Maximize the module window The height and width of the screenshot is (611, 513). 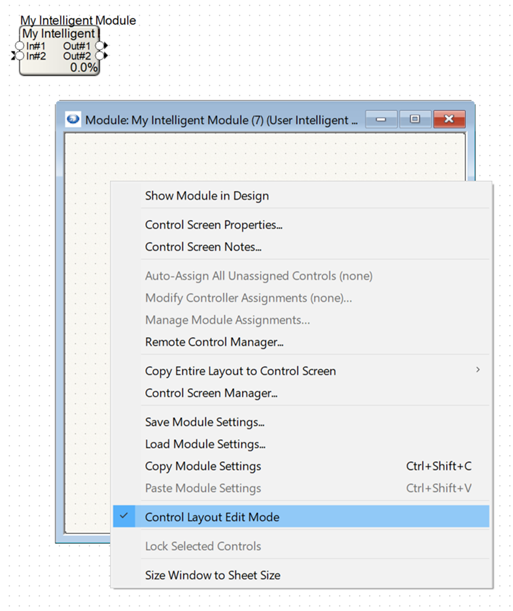pos(415,119)
